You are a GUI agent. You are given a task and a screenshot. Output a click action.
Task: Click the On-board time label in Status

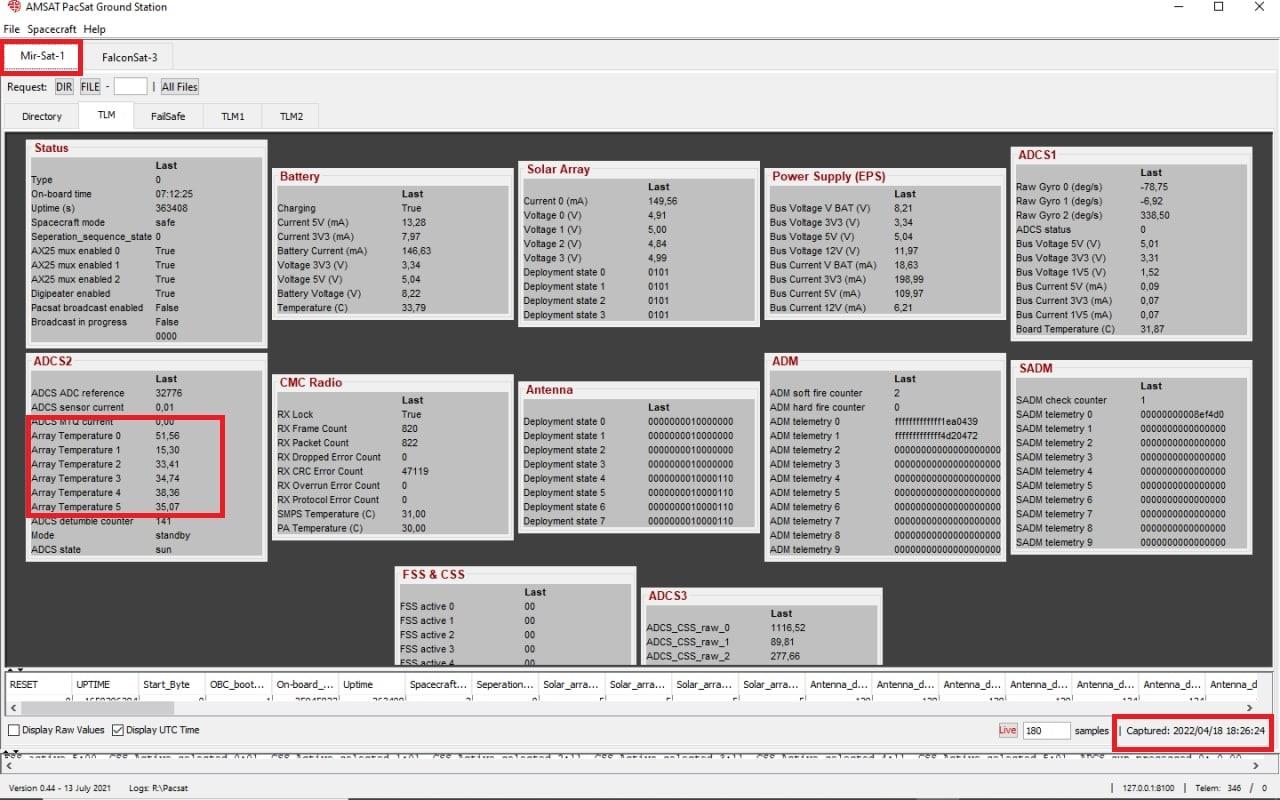(x=61, y=194)
